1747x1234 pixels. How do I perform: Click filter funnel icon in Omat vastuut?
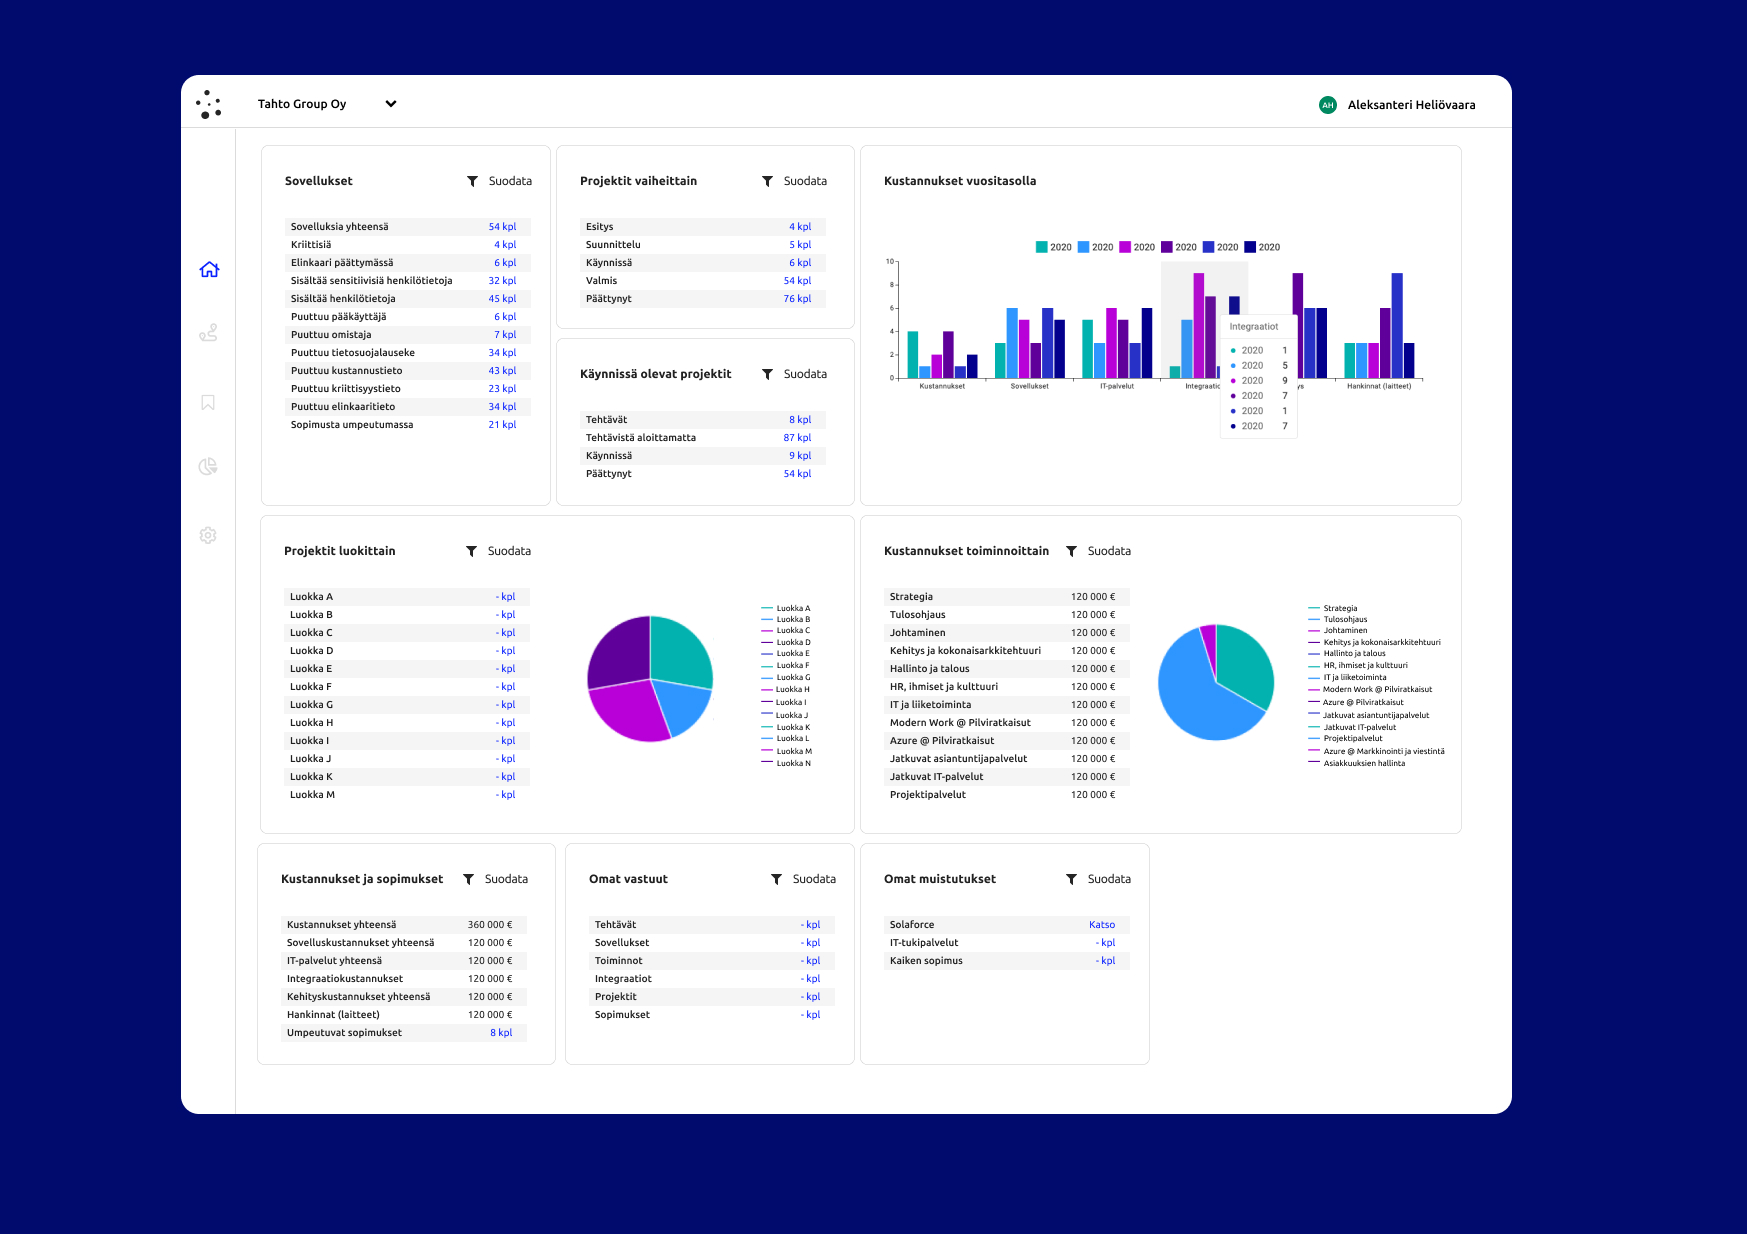776,879
